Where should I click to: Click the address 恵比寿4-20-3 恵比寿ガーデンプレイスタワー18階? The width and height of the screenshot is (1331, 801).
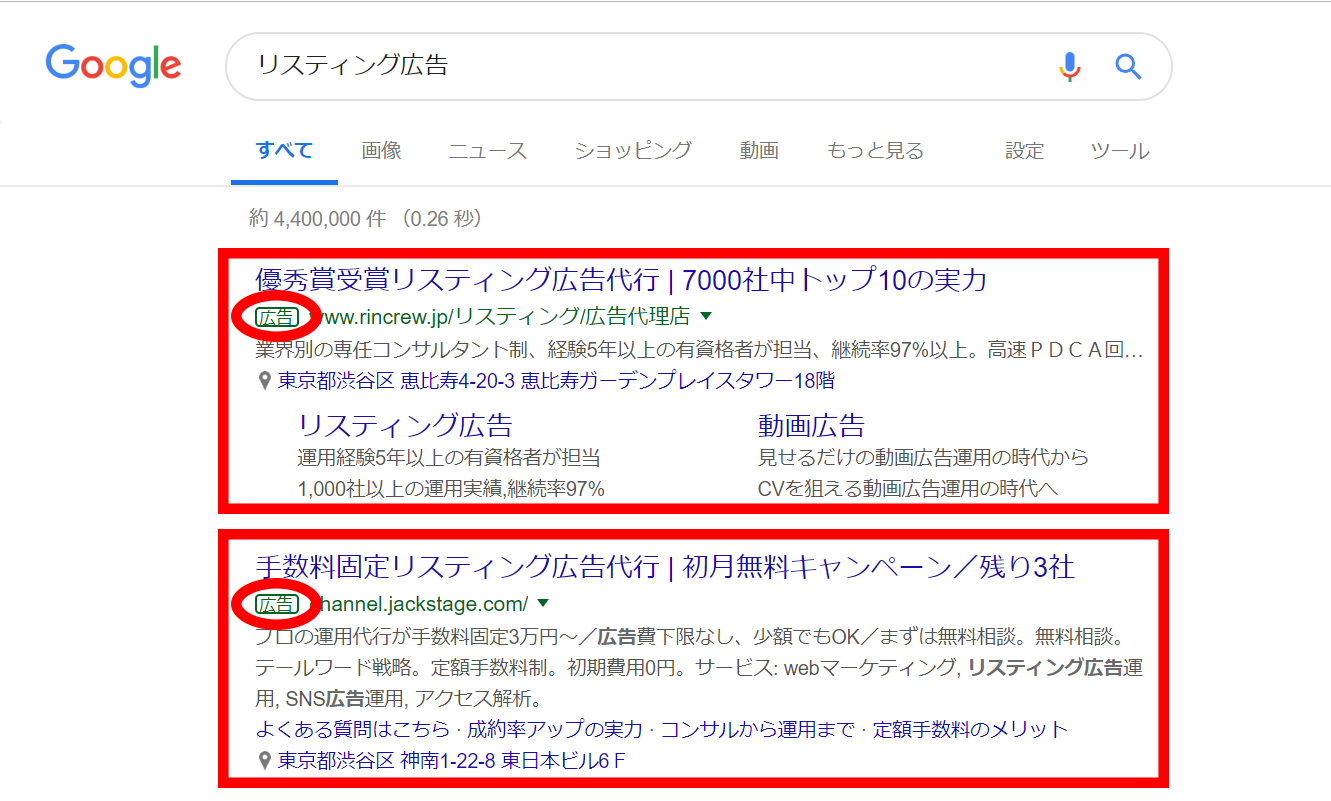[556, 381]
